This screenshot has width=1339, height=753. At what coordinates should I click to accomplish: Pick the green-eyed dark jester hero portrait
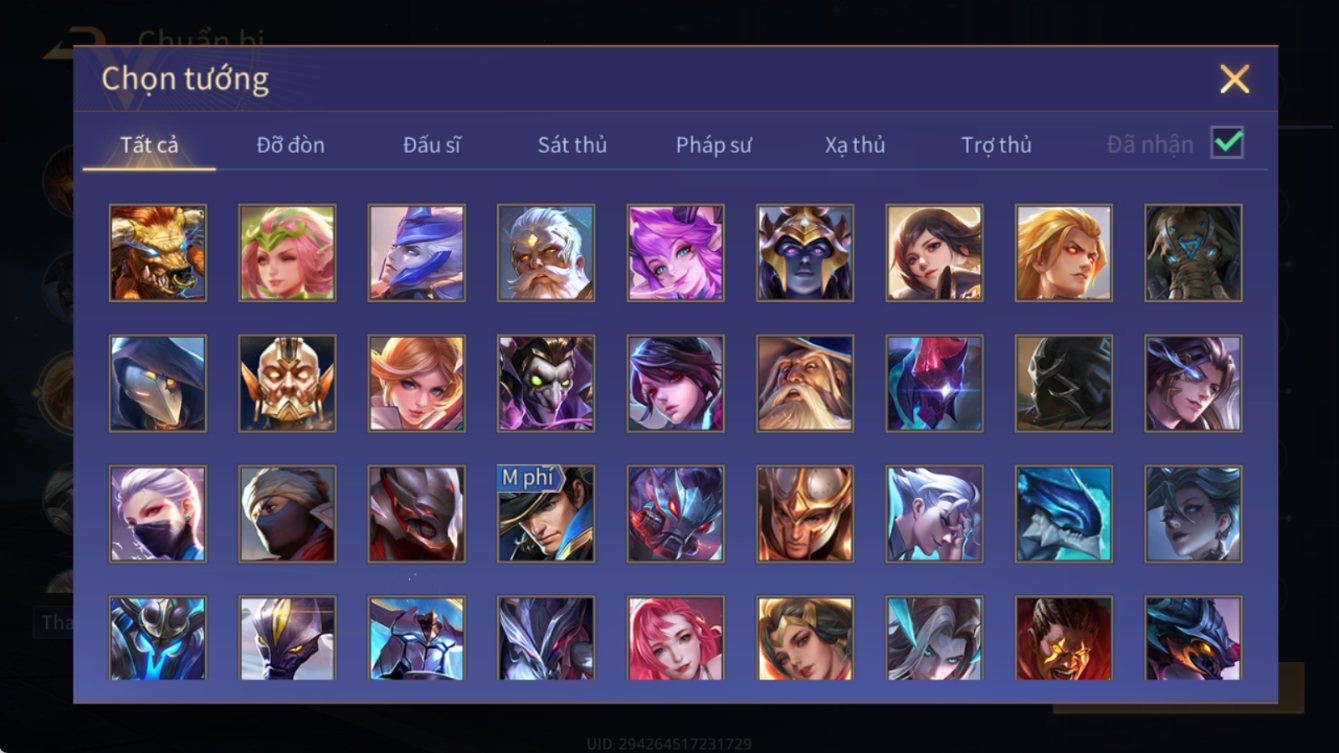tap(546, 384)
